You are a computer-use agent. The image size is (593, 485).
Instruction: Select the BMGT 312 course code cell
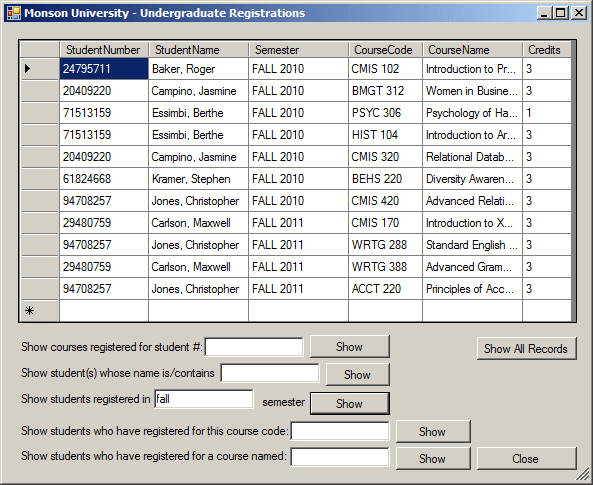(385, 91)
